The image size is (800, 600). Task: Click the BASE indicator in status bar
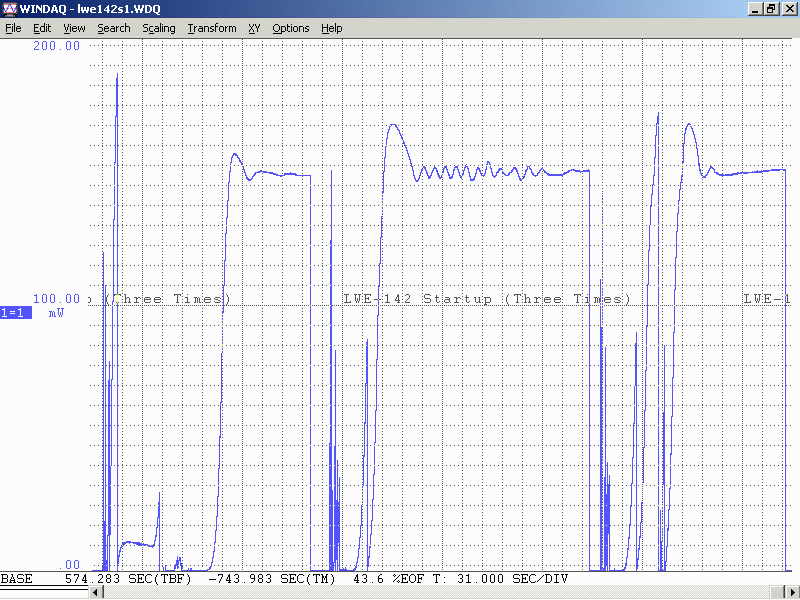(x=16, y=579)
